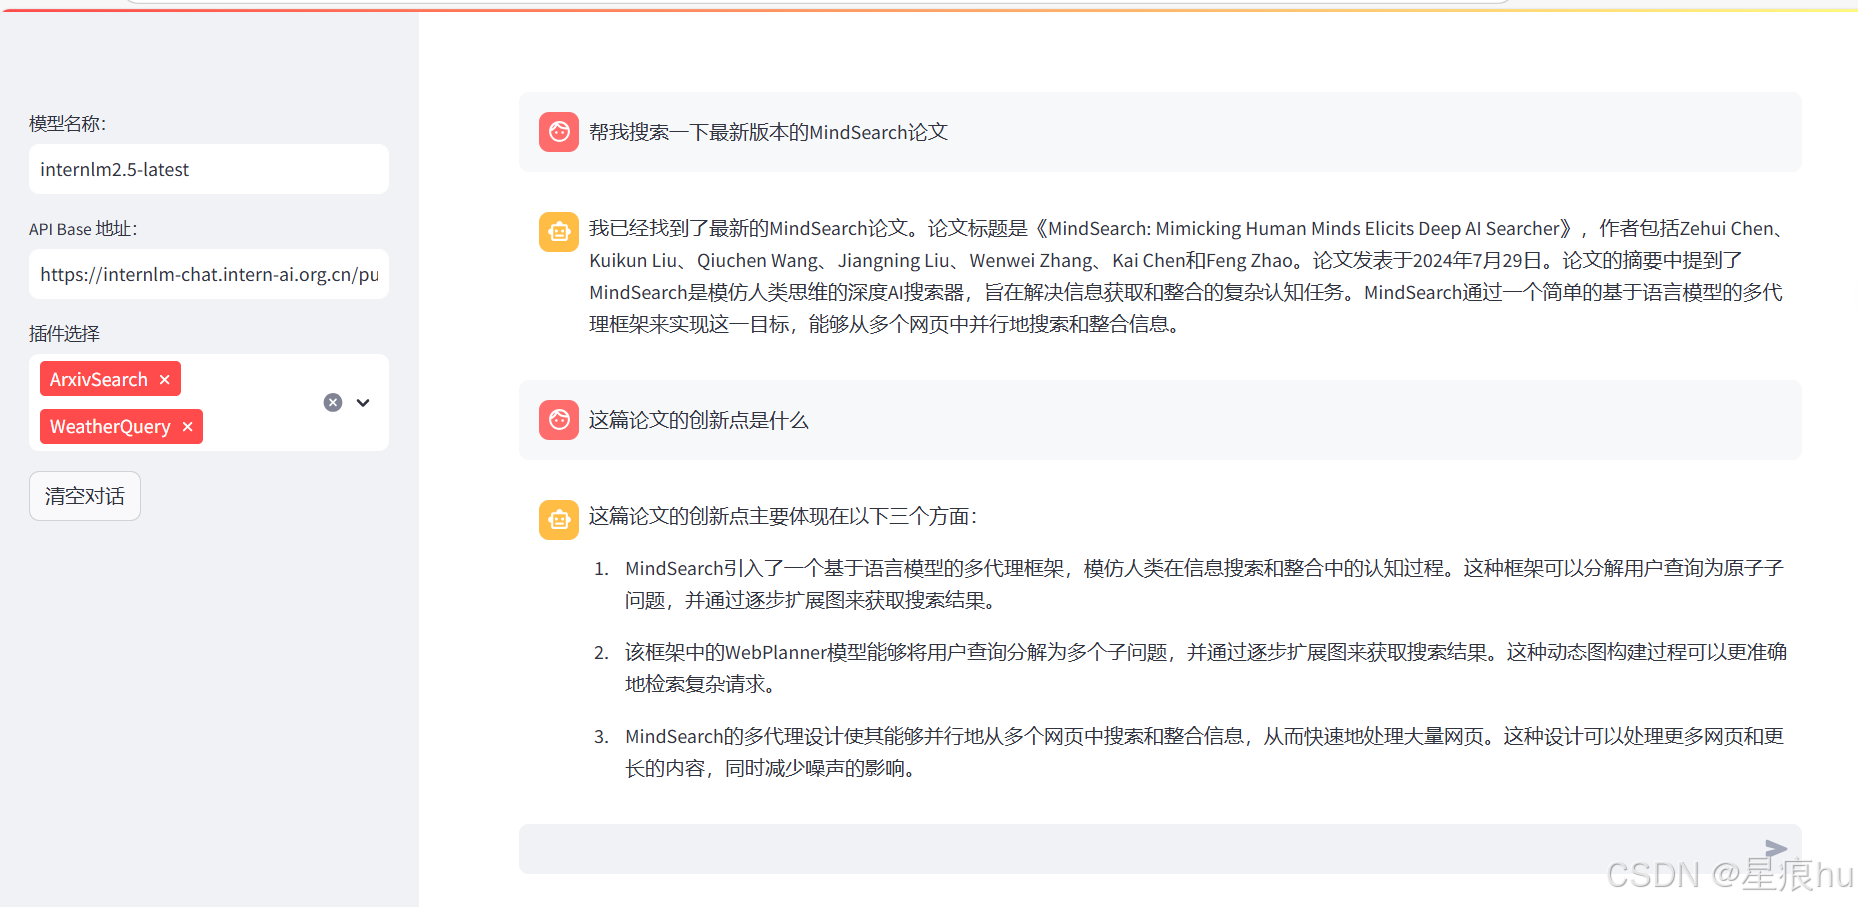
Task: Click the user avatar beside 这篇论文的创新点是什么
Action: point(559,420)
